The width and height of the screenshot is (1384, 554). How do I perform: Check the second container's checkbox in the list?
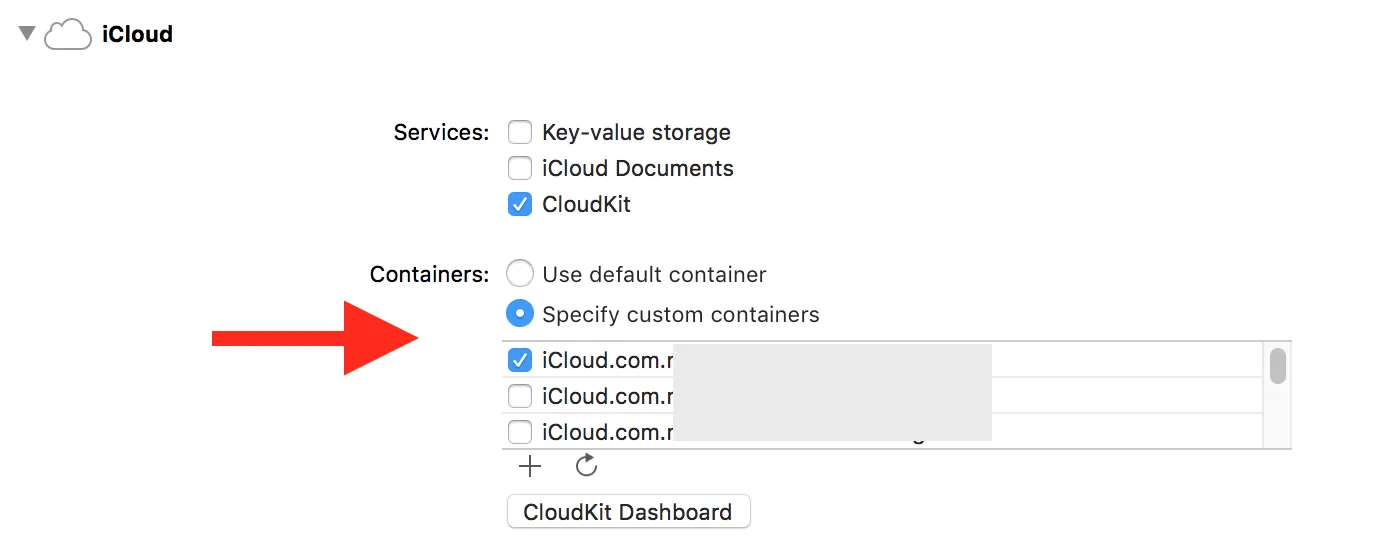point(520,396)
